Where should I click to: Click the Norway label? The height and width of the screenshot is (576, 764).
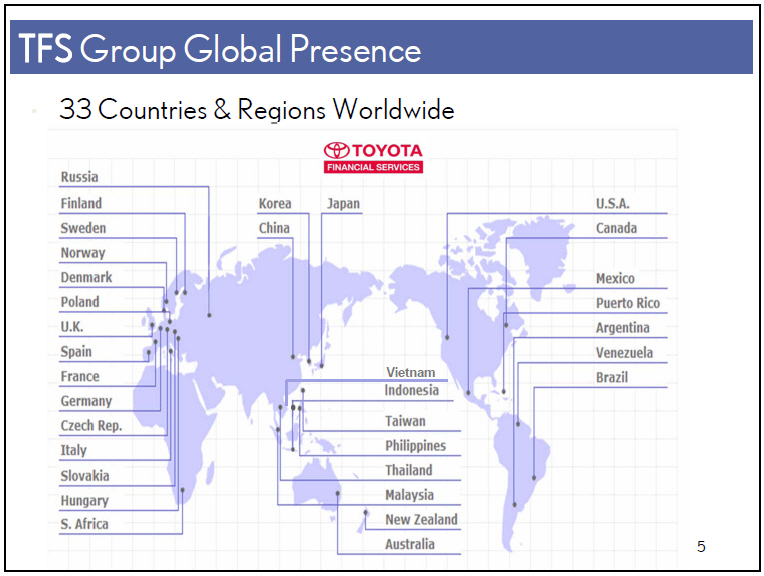(x=83, y=253)
